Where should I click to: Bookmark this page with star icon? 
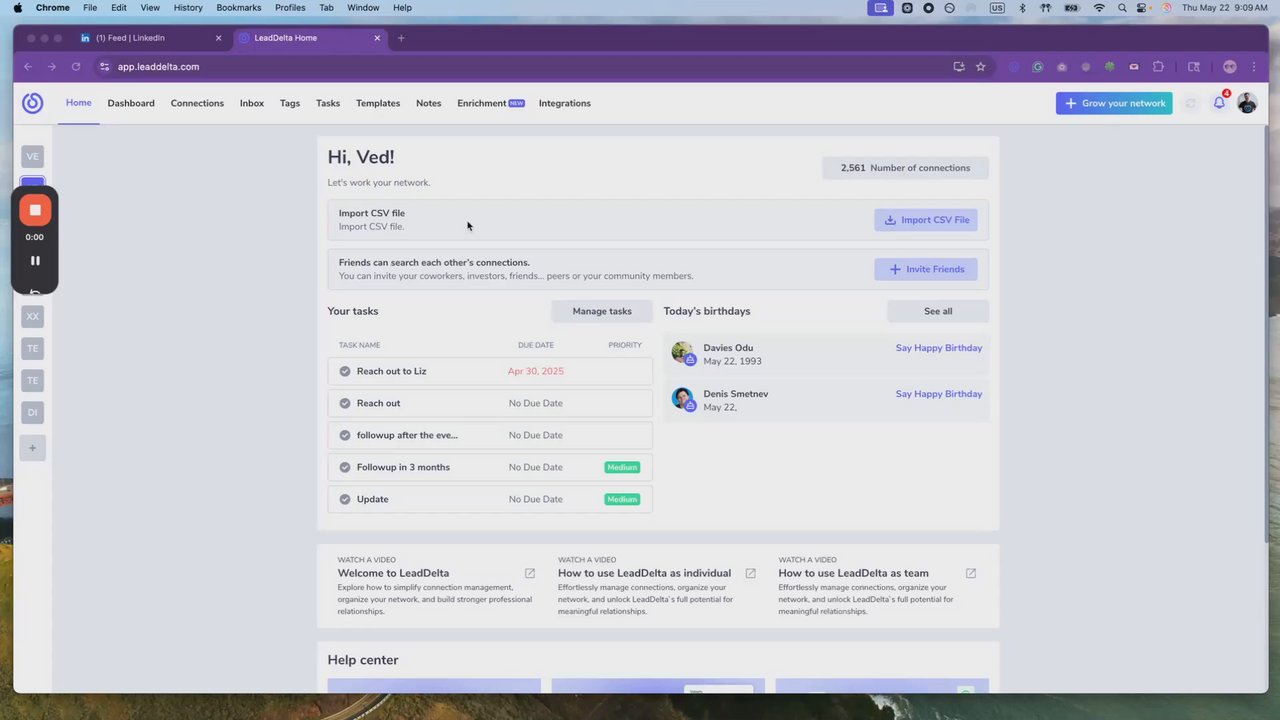[981, 67]
